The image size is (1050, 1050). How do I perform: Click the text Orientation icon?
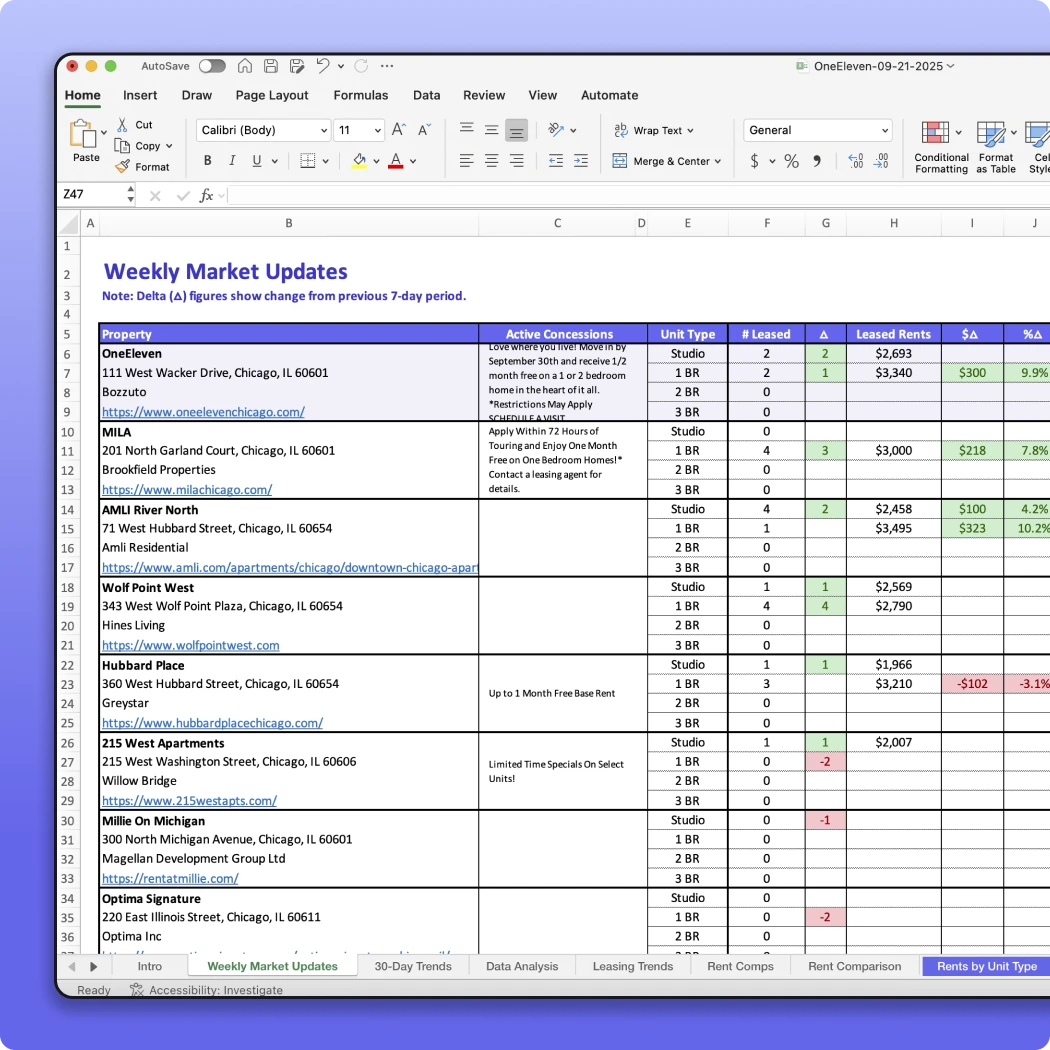click(556, 129)
